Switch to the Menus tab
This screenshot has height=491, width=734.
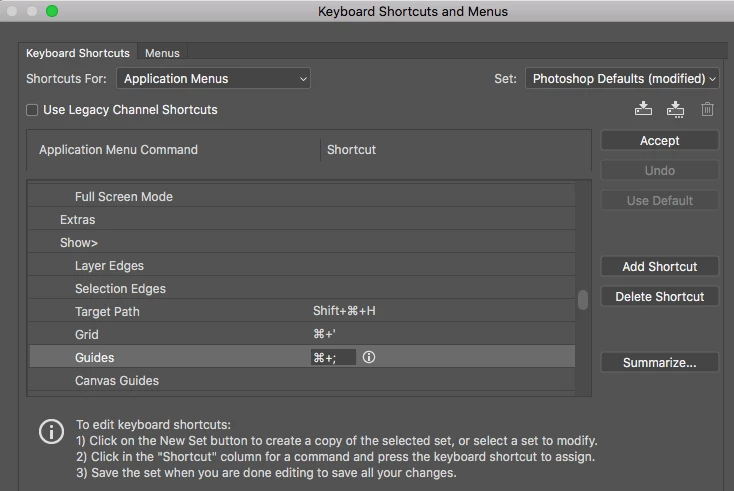point(162,53)
